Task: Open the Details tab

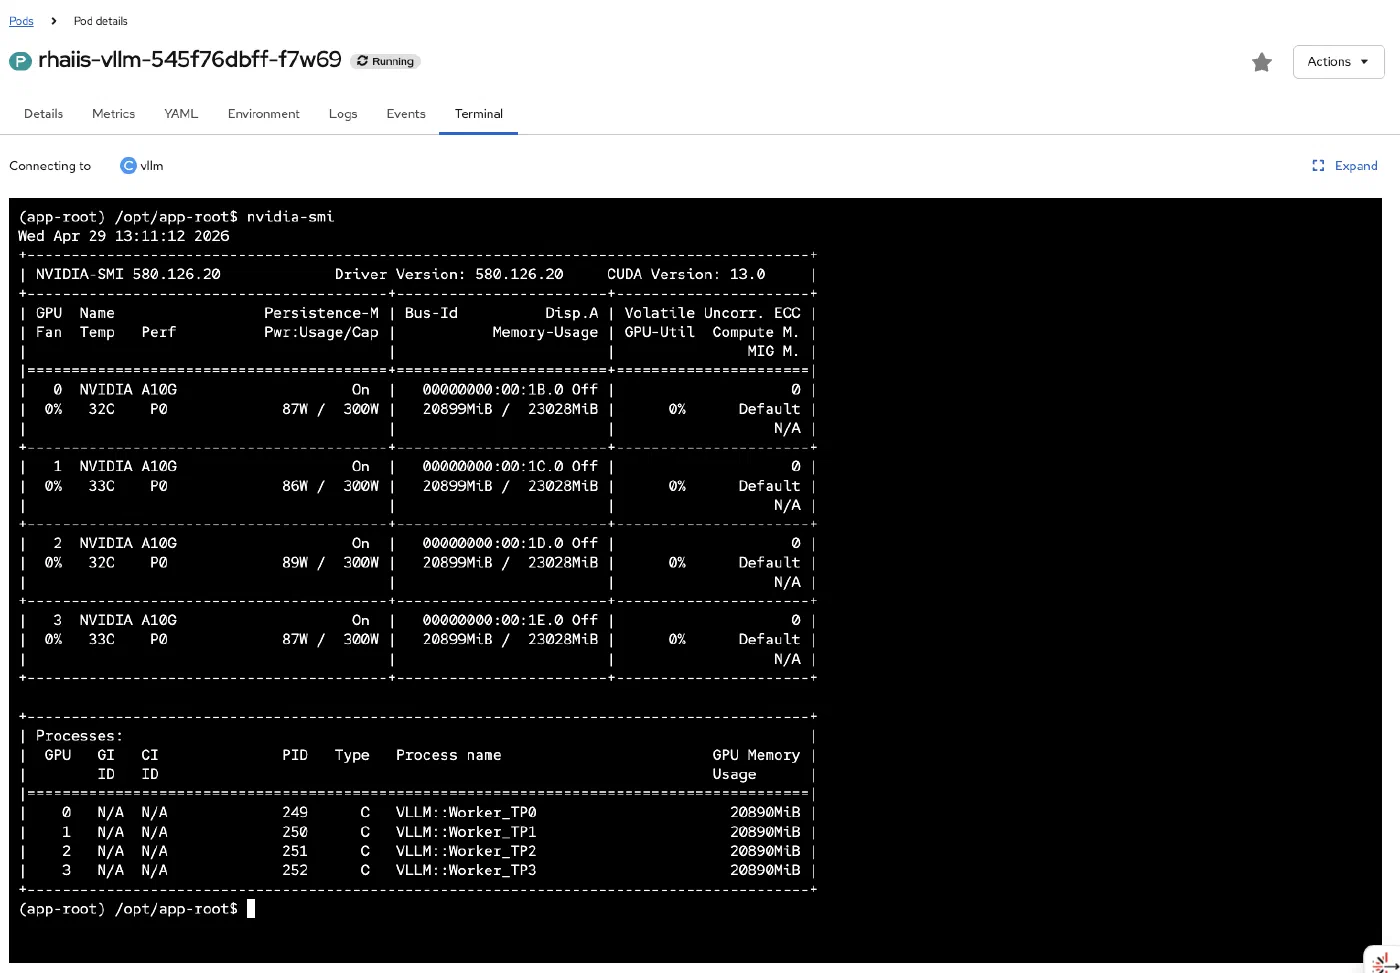Action: click(x=43, y=114)
